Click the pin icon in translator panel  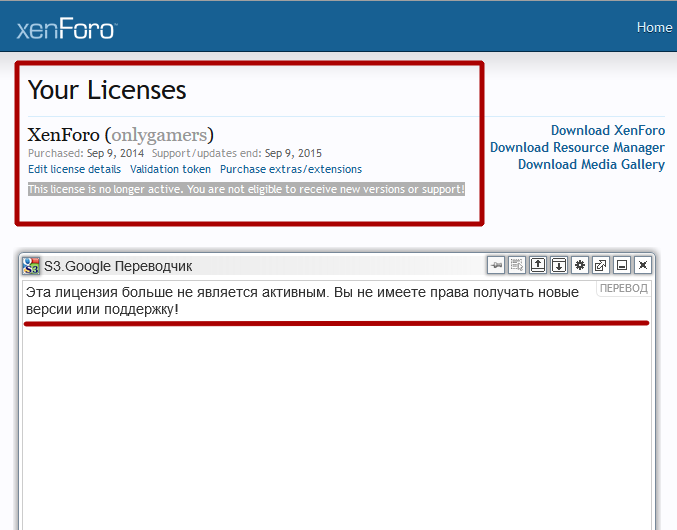[x=496, y=265]
